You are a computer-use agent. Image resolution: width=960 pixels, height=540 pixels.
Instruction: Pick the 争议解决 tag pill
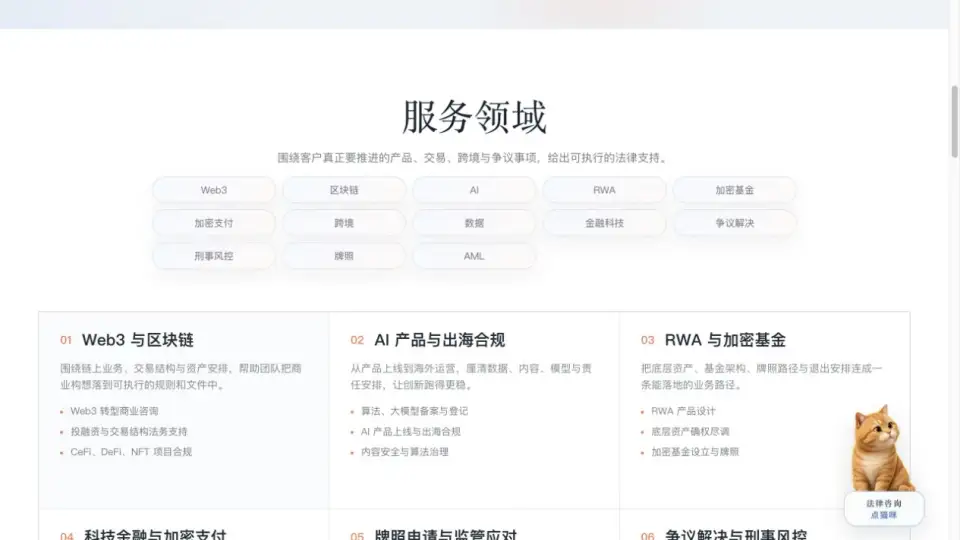[x=735, y=223]
